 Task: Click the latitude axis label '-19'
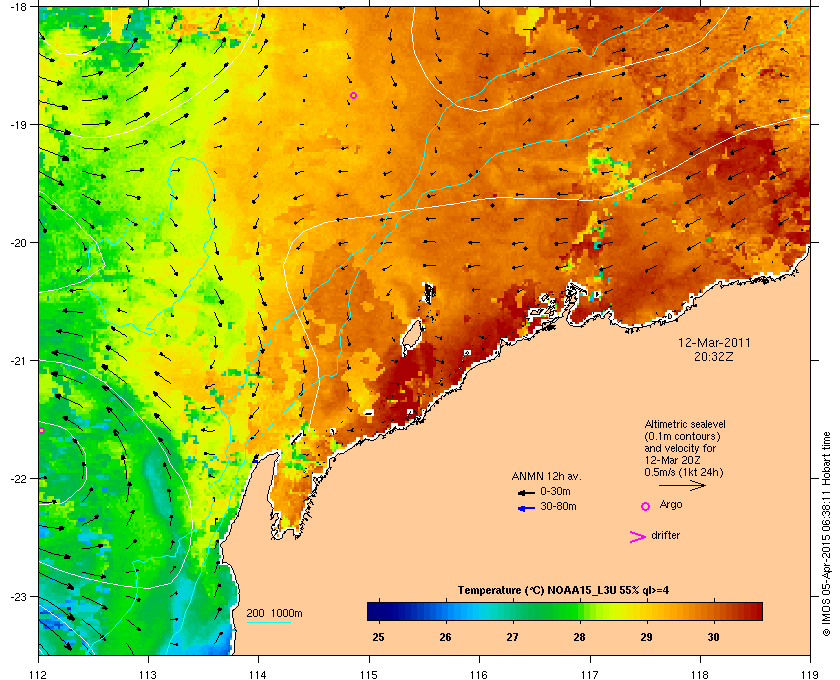[18, 124]
